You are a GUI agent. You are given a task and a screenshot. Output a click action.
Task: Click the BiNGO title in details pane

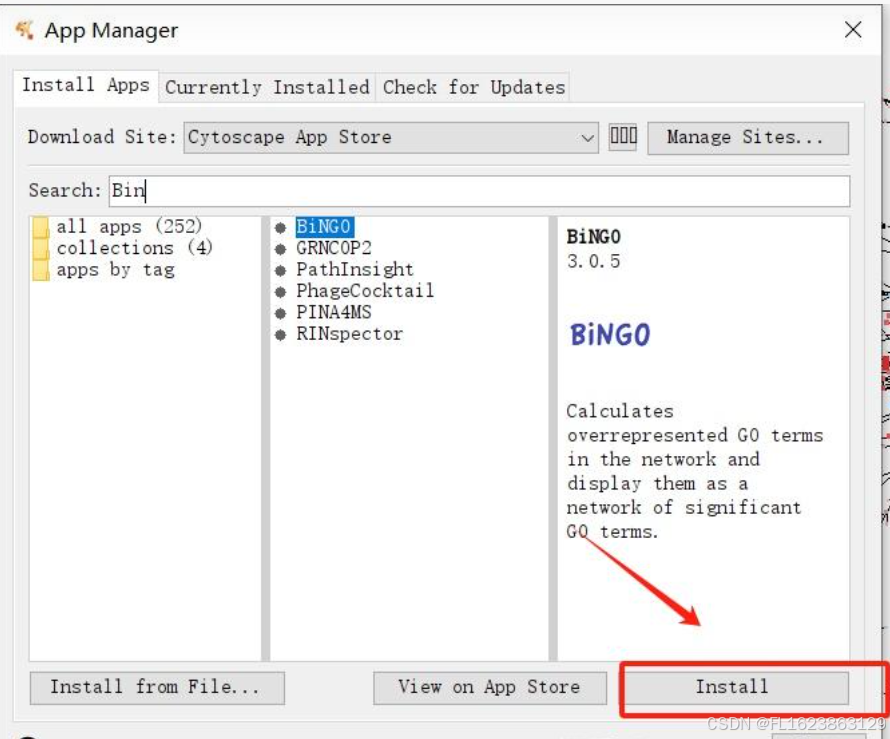pyautogui.click(x=594, y=237)
